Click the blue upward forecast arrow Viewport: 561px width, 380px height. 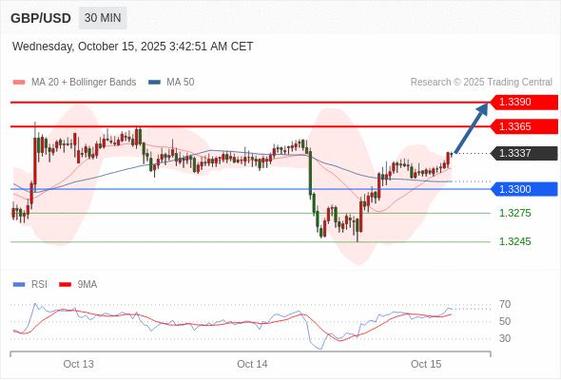(x=472, y=128)
